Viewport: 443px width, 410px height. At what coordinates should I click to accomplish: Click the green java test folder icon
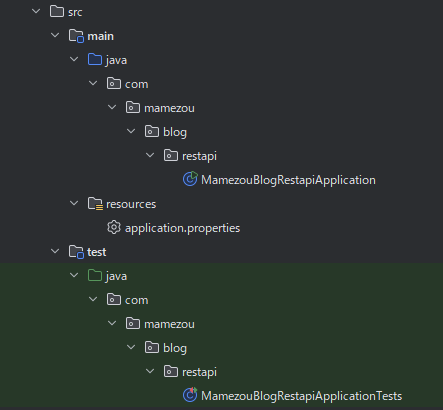95,275
